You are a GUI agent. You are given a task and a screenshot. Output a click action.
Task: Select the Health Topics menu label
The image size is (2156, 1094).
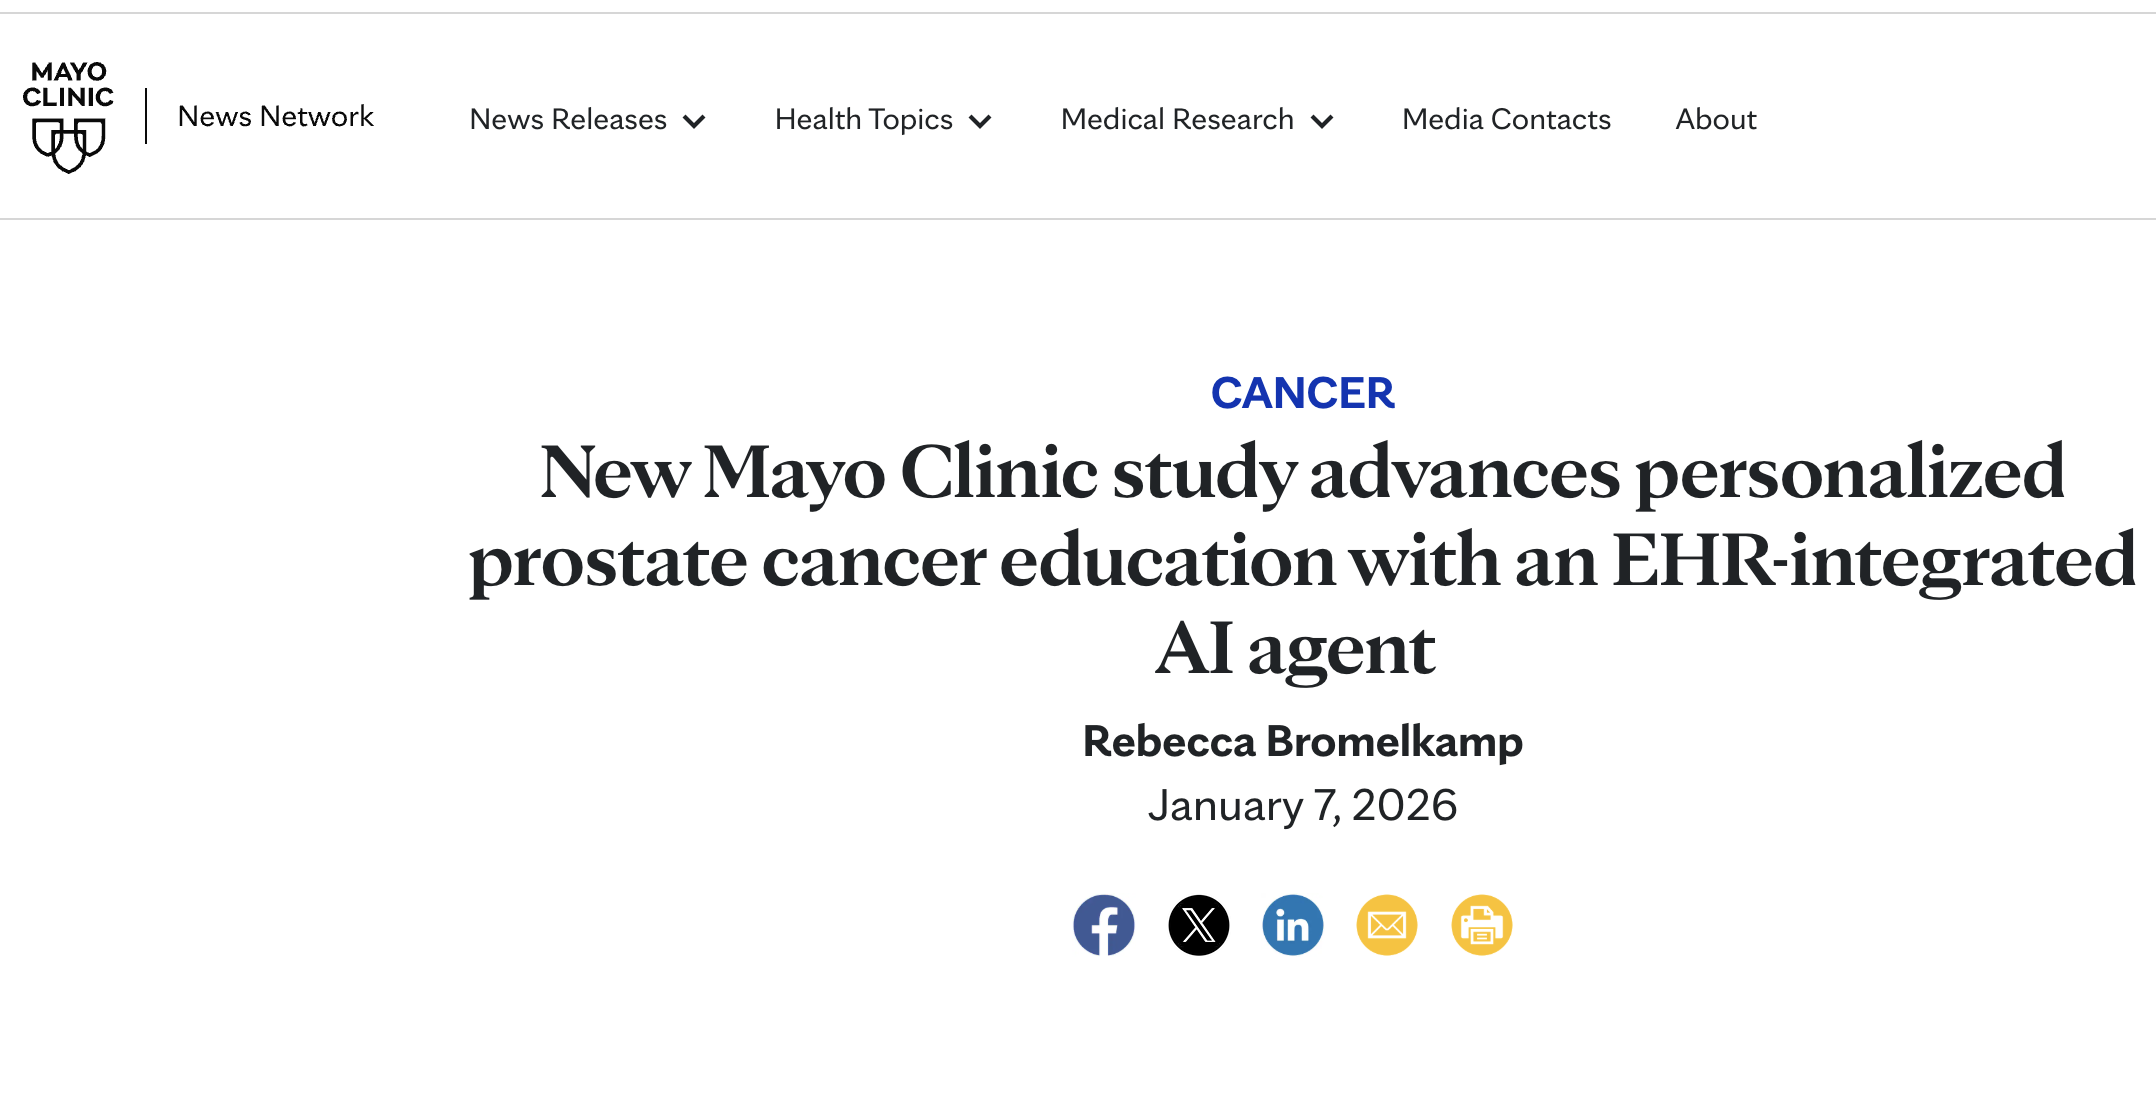pos(862,119)
